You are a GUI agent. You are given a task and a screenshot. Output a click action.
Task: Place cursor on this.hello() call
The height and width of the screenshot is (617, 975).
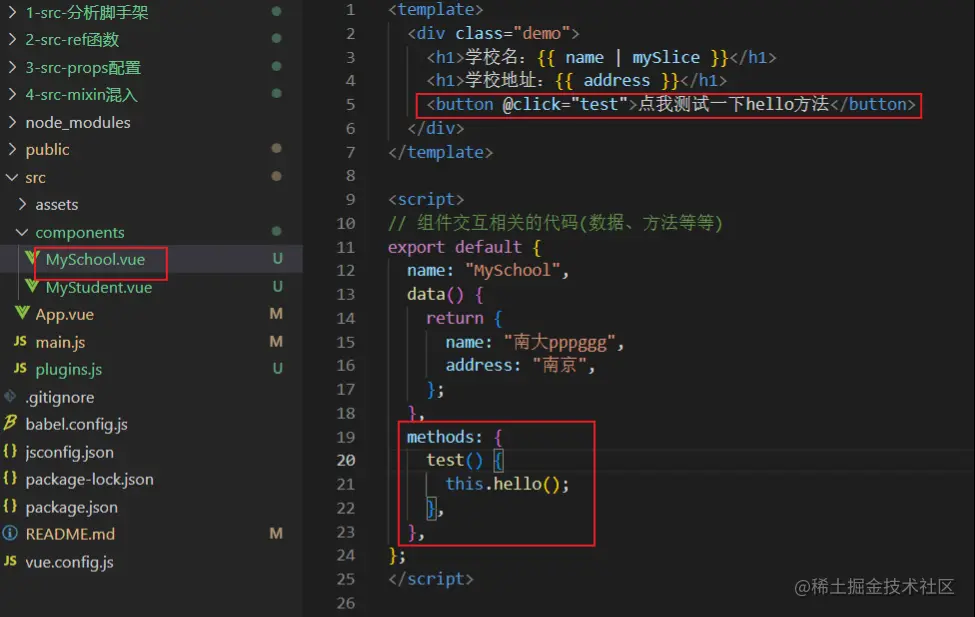pos(507,484)
